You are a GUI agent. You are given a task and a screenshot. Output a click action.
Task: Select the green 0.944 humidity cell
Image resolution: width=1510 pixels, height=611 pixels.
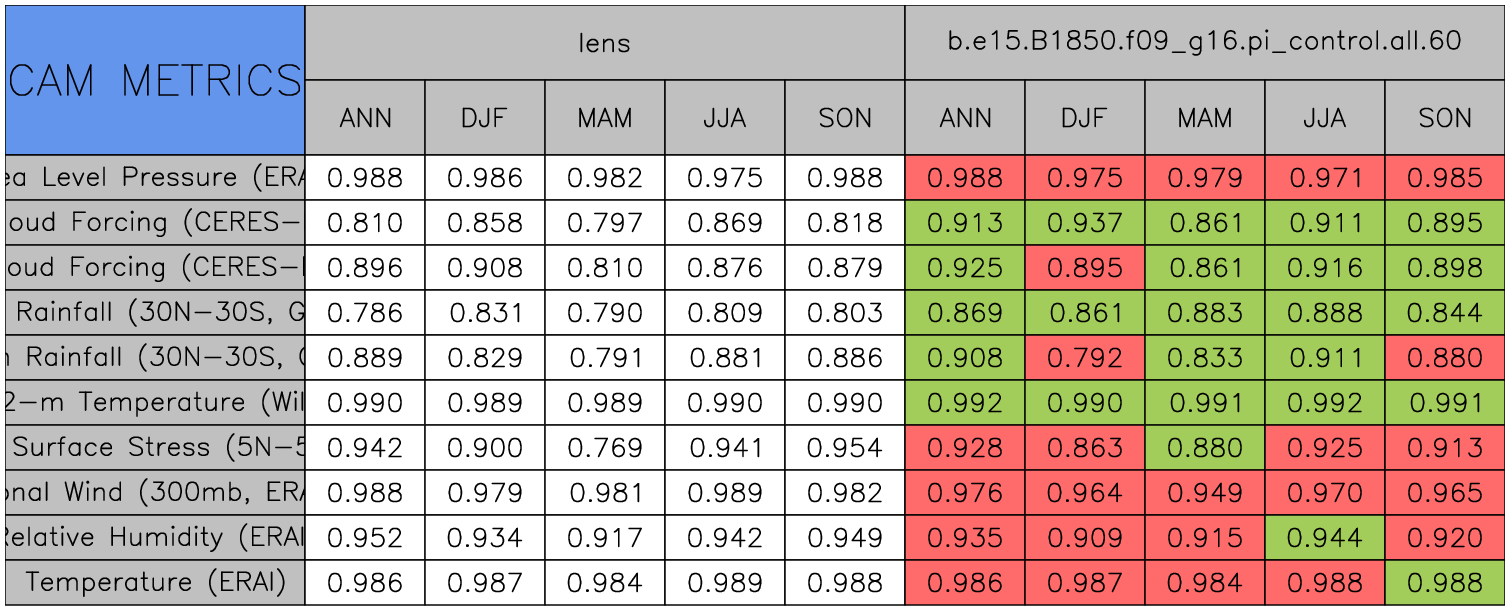click(1325, 537)
